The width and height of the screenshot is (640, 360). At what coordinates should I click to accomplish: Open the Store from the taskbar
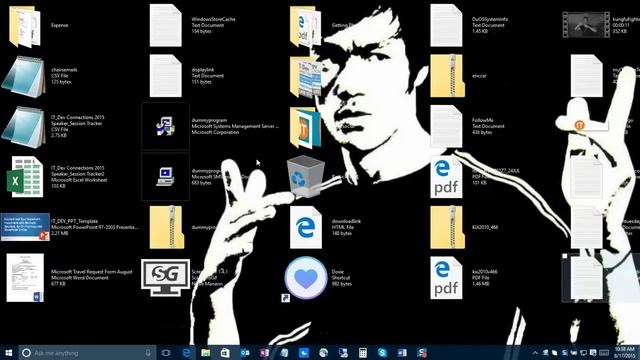[x=225, y=353]
